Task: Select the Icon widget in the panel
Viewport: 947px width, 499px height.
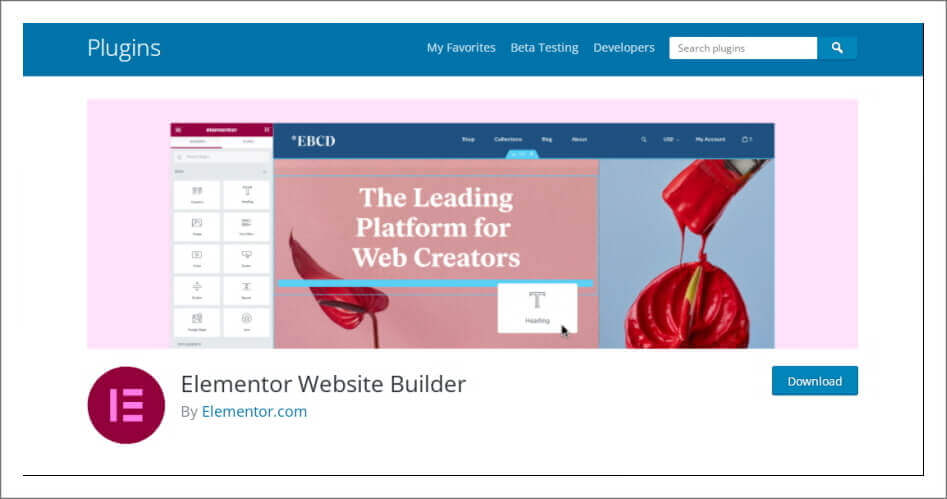Action: click(x=247, y=322)
